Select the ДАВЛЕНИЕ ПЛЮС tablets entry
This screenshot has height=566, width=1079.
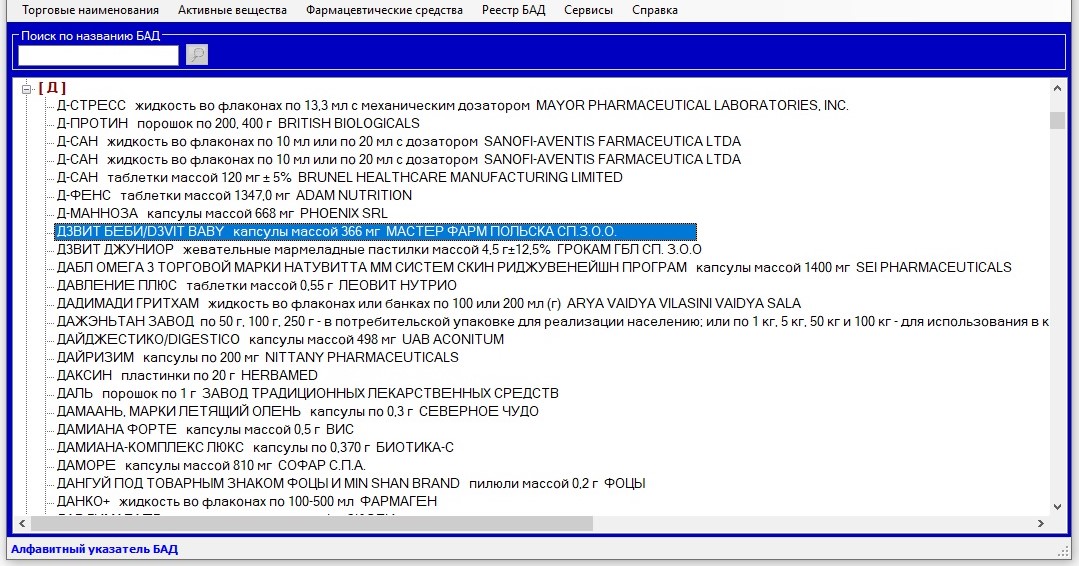click(256, 285)
